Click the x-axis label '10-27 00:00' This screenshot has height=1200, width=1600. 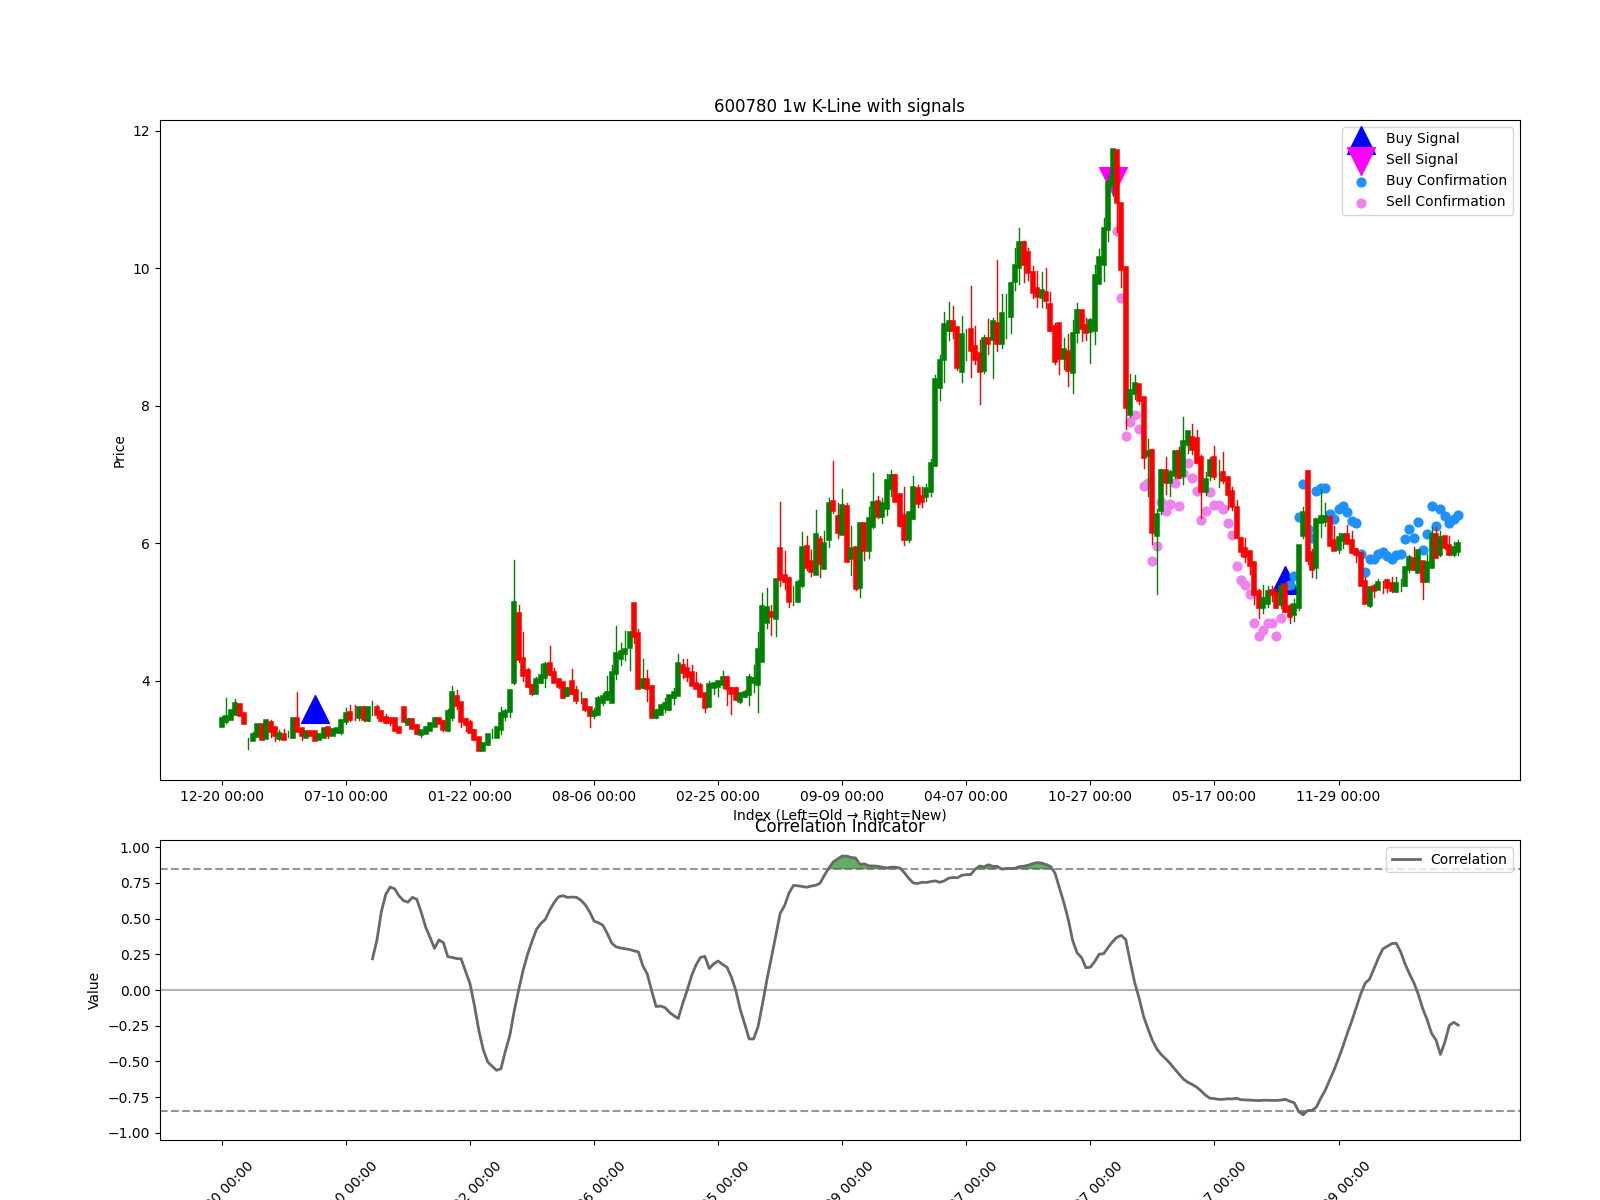click(1090, 797)
